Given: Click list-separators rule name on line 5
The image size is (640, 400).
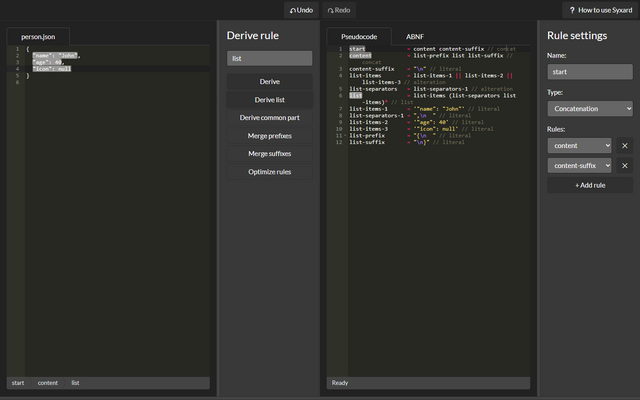Looking at the screenshot, I should point(373,89).
